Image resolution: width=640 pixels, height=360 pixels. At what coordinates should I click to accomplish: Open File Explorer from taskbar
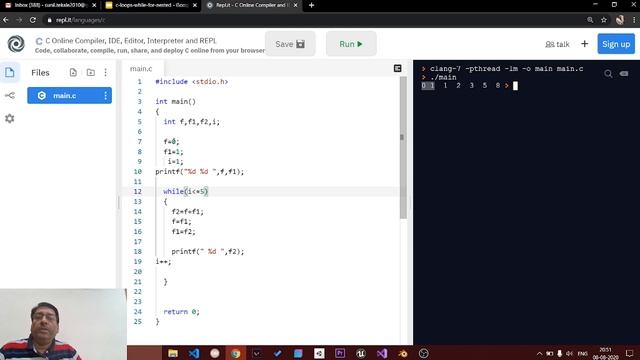click(x=173, y=353)
